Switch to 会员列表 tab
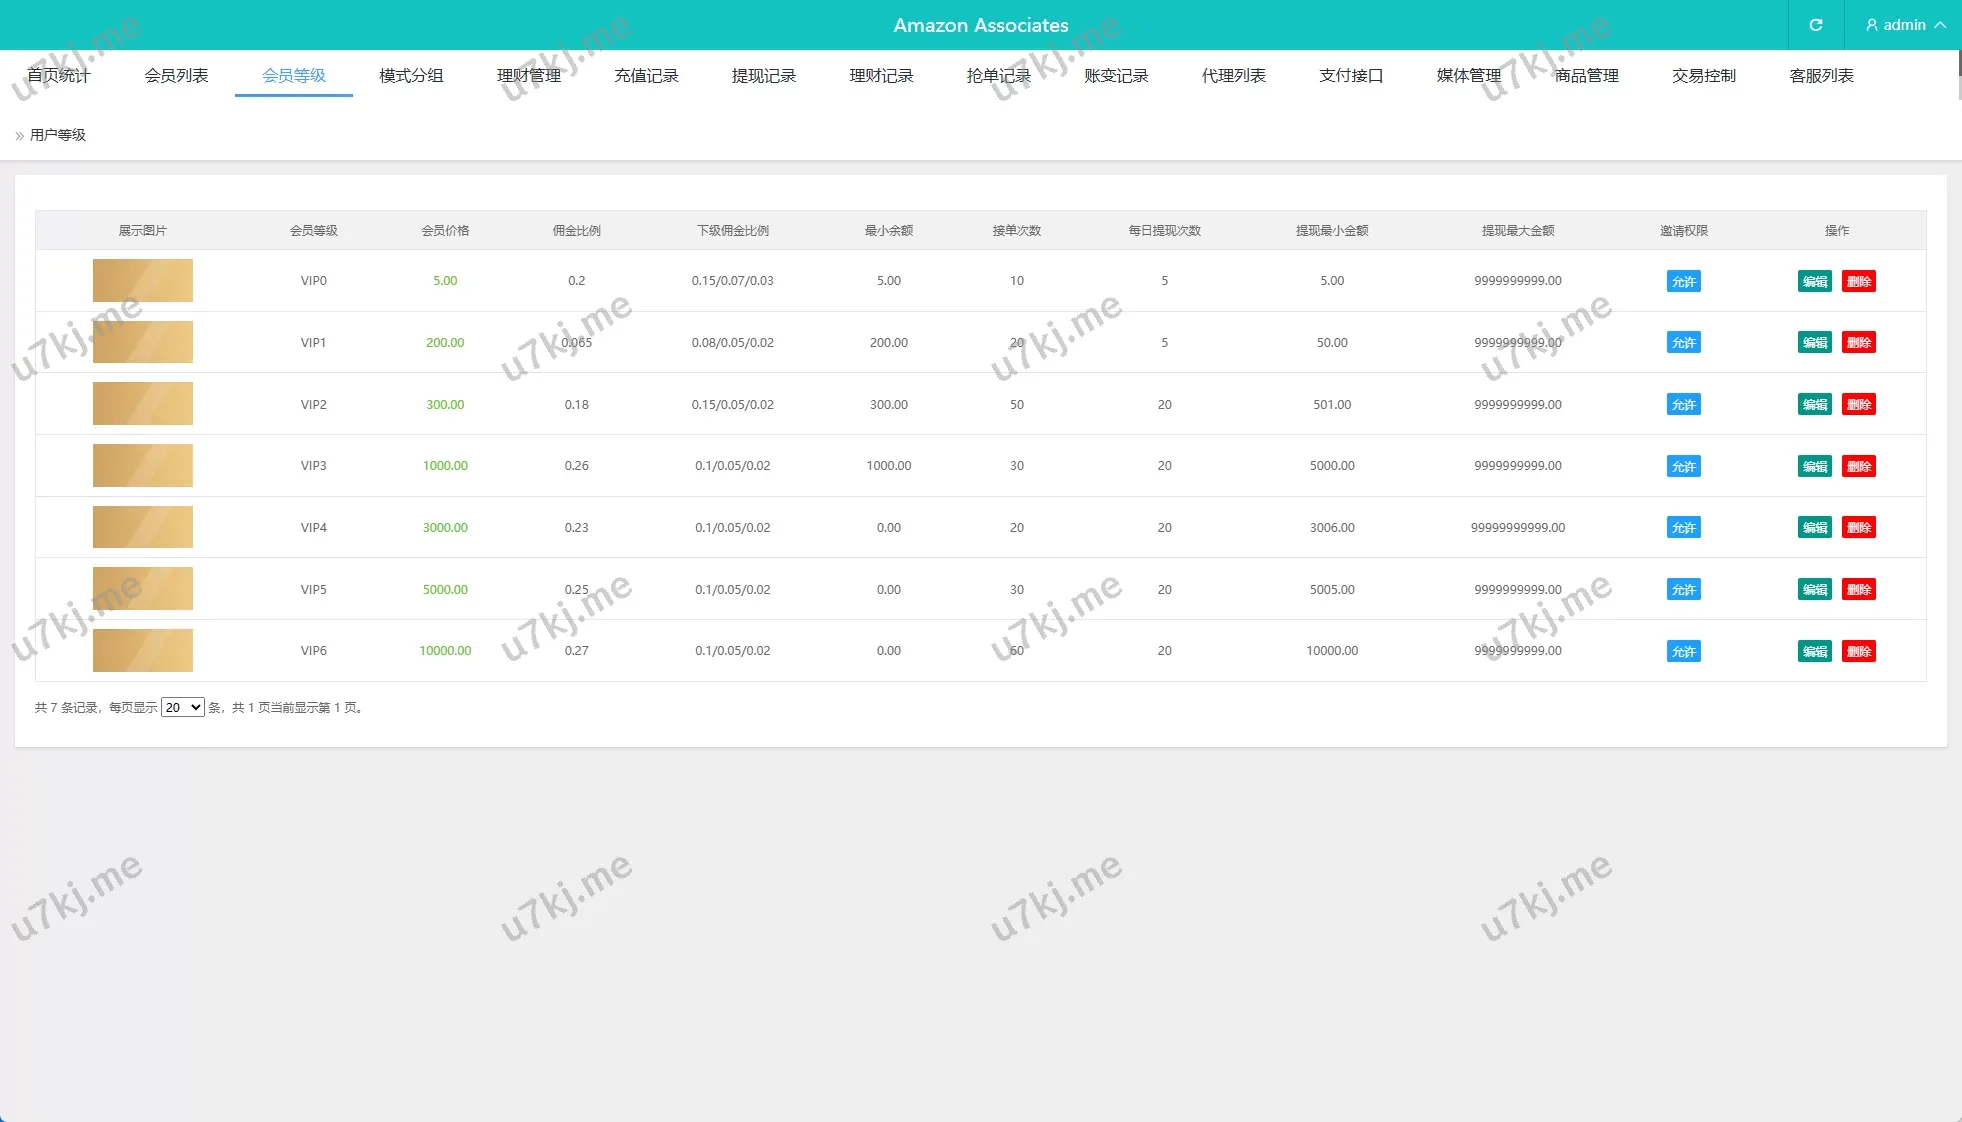The width and height of the screenshot is (1962, 1122). 176,76
